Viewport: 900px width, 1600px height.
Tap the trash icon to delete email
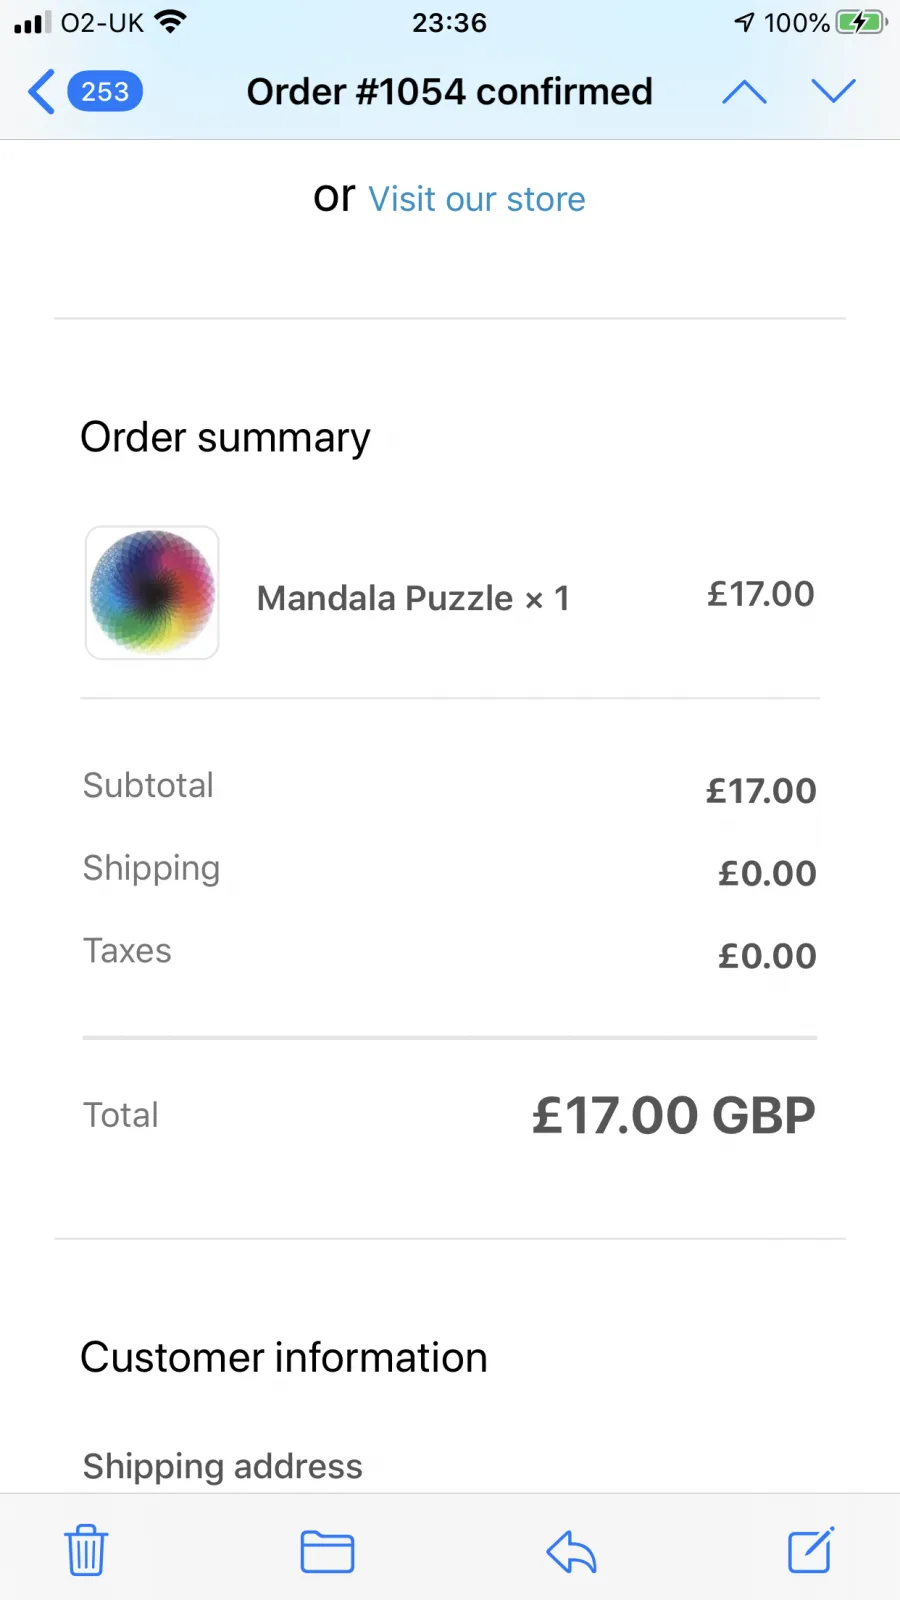click(86, 1551)
